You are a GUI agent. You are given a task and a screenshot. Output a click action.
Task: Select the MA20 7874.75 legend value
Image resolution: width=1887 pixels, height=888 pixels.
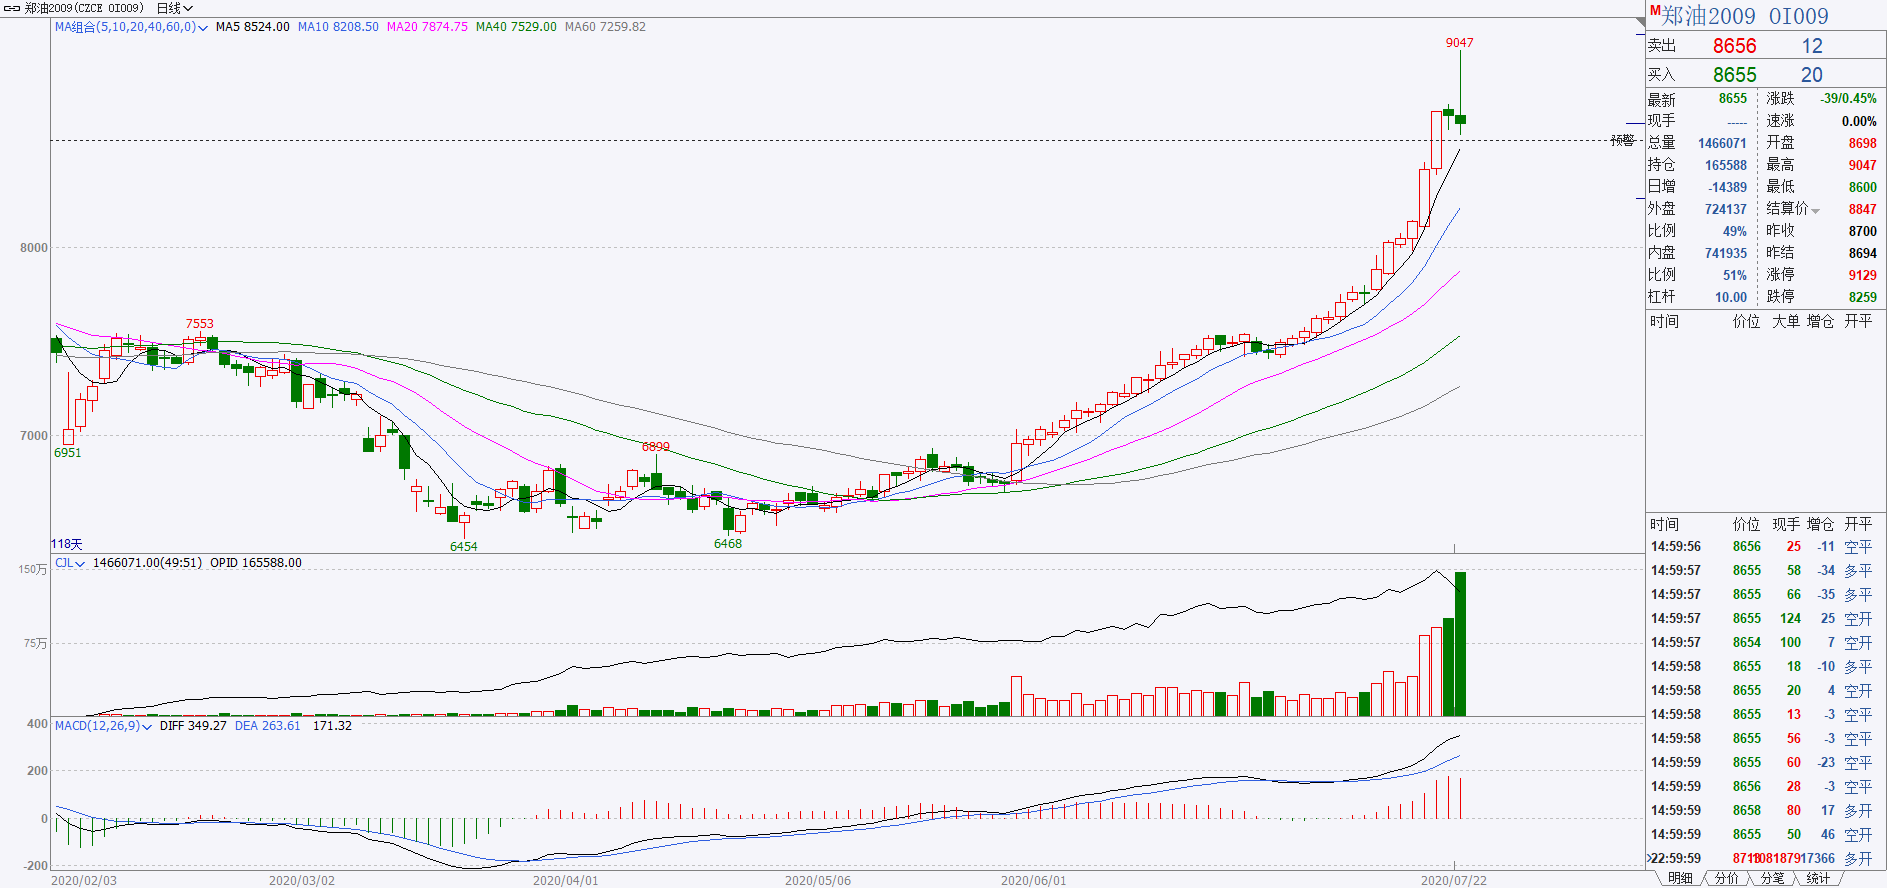click(x=427, y=27)
